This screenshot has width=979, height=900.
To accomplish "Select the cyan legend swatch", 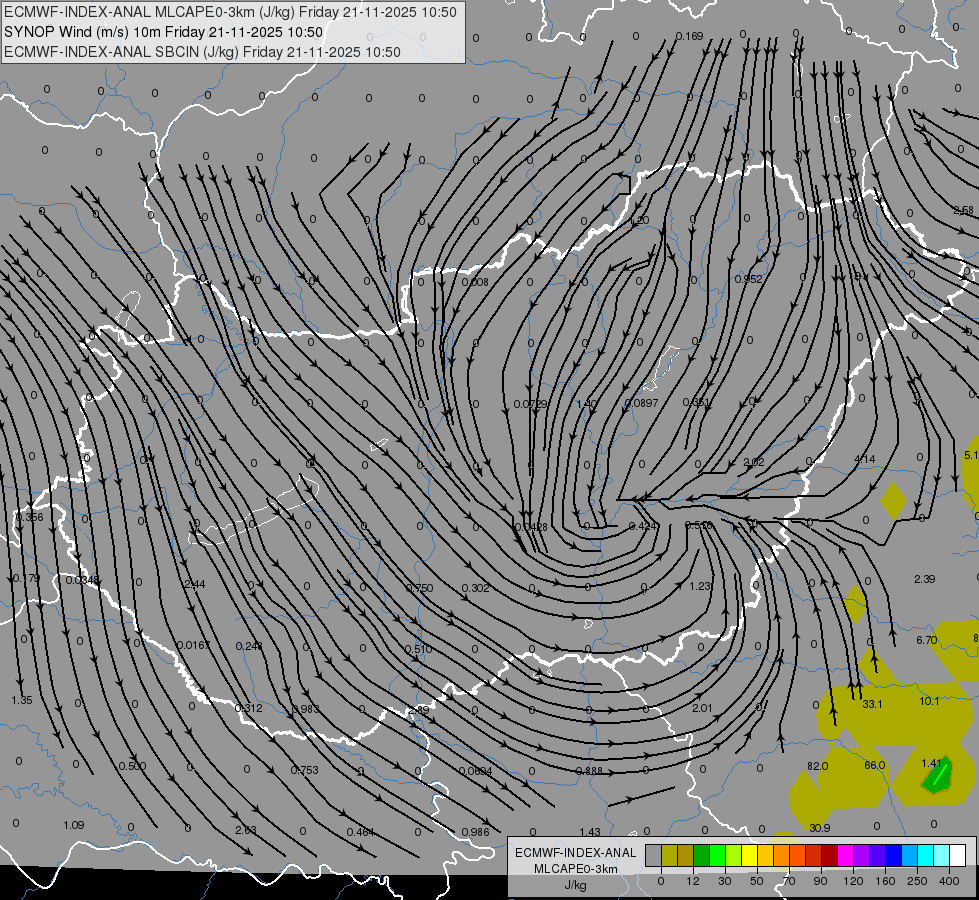I will 925,855.
